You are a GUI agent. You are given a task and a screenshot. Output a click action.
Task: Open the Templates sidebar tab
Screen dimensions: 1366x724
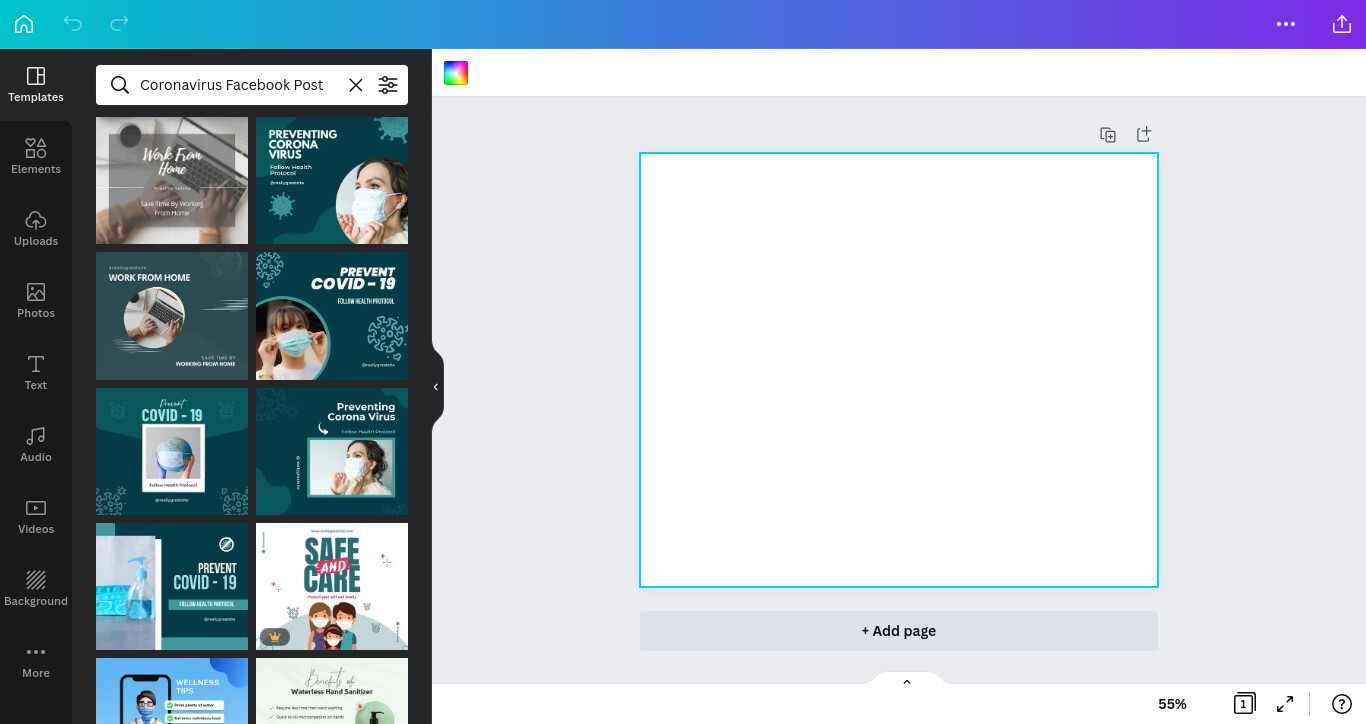pos(36,85)
